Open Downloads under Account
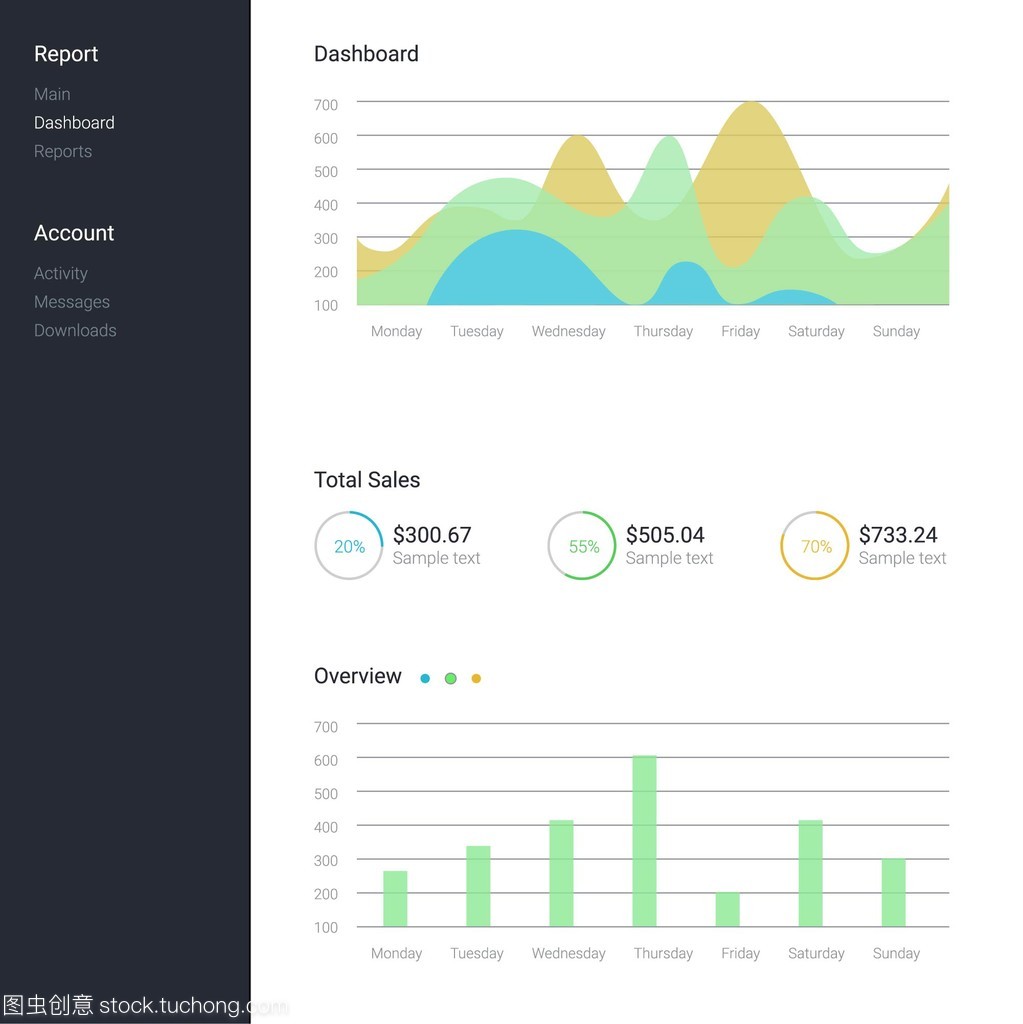The height and width of the screenshot is (1024, 1023). [x=75, y=330]
